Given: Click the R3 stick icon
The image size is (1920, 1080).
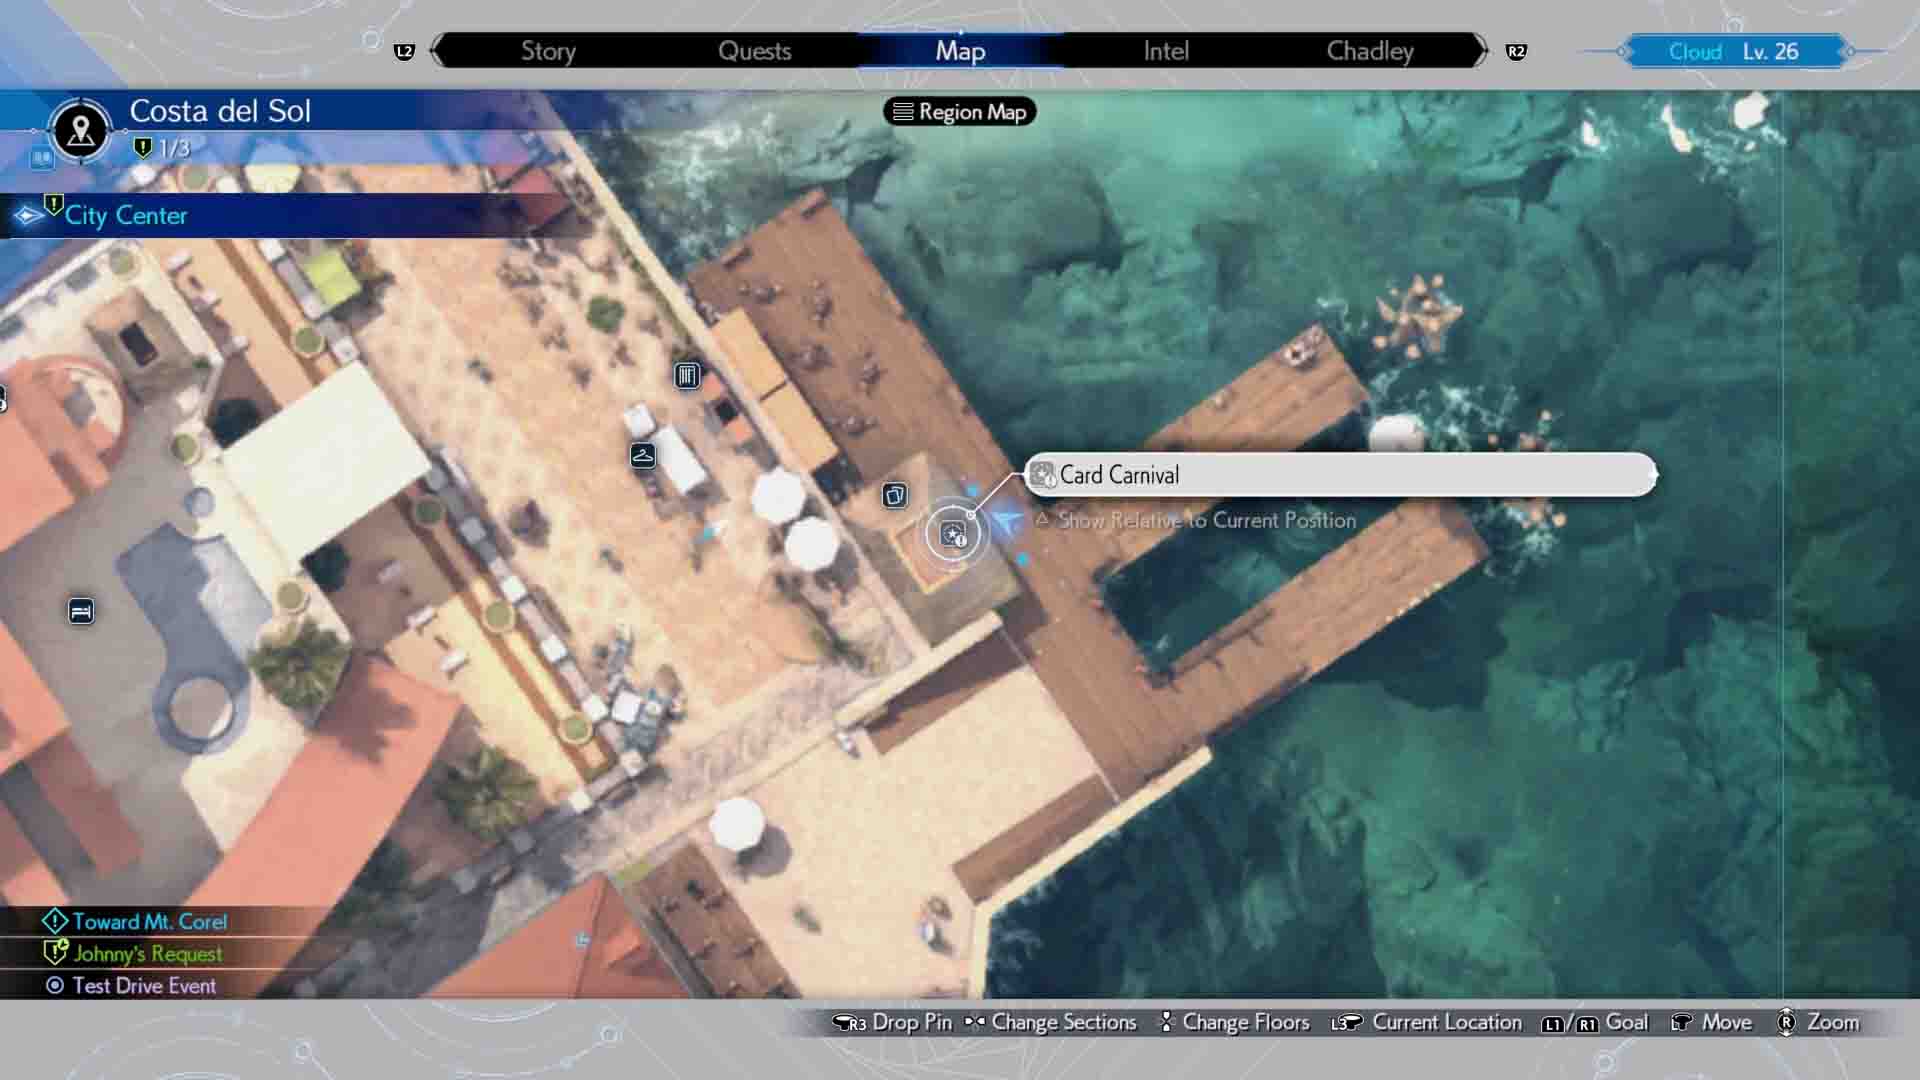Looking at the screenshot, I should (x=850, y=1023).
